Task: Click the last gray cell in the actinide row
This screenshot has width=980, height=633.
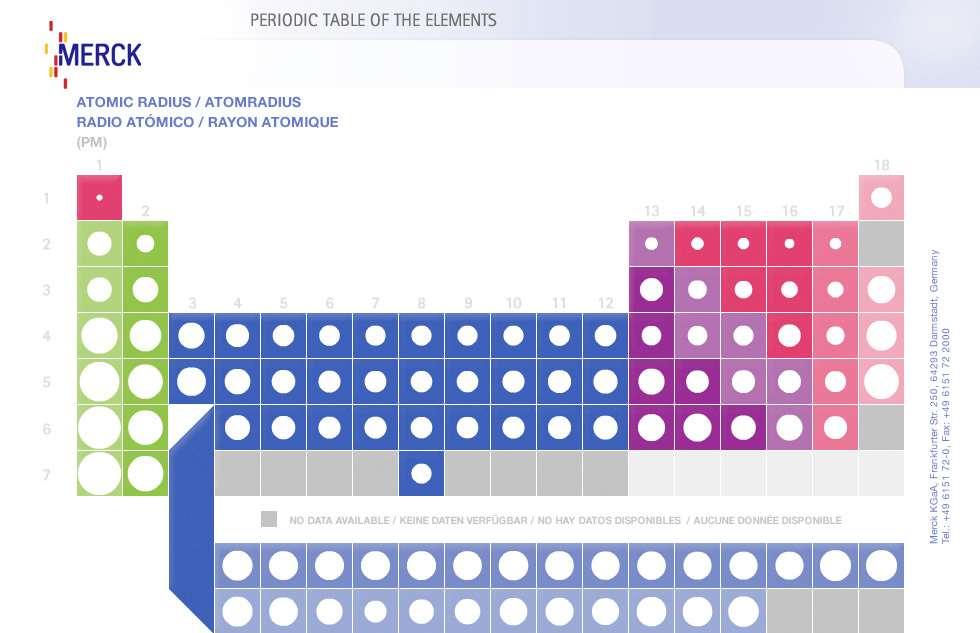Action: [881, 611]
